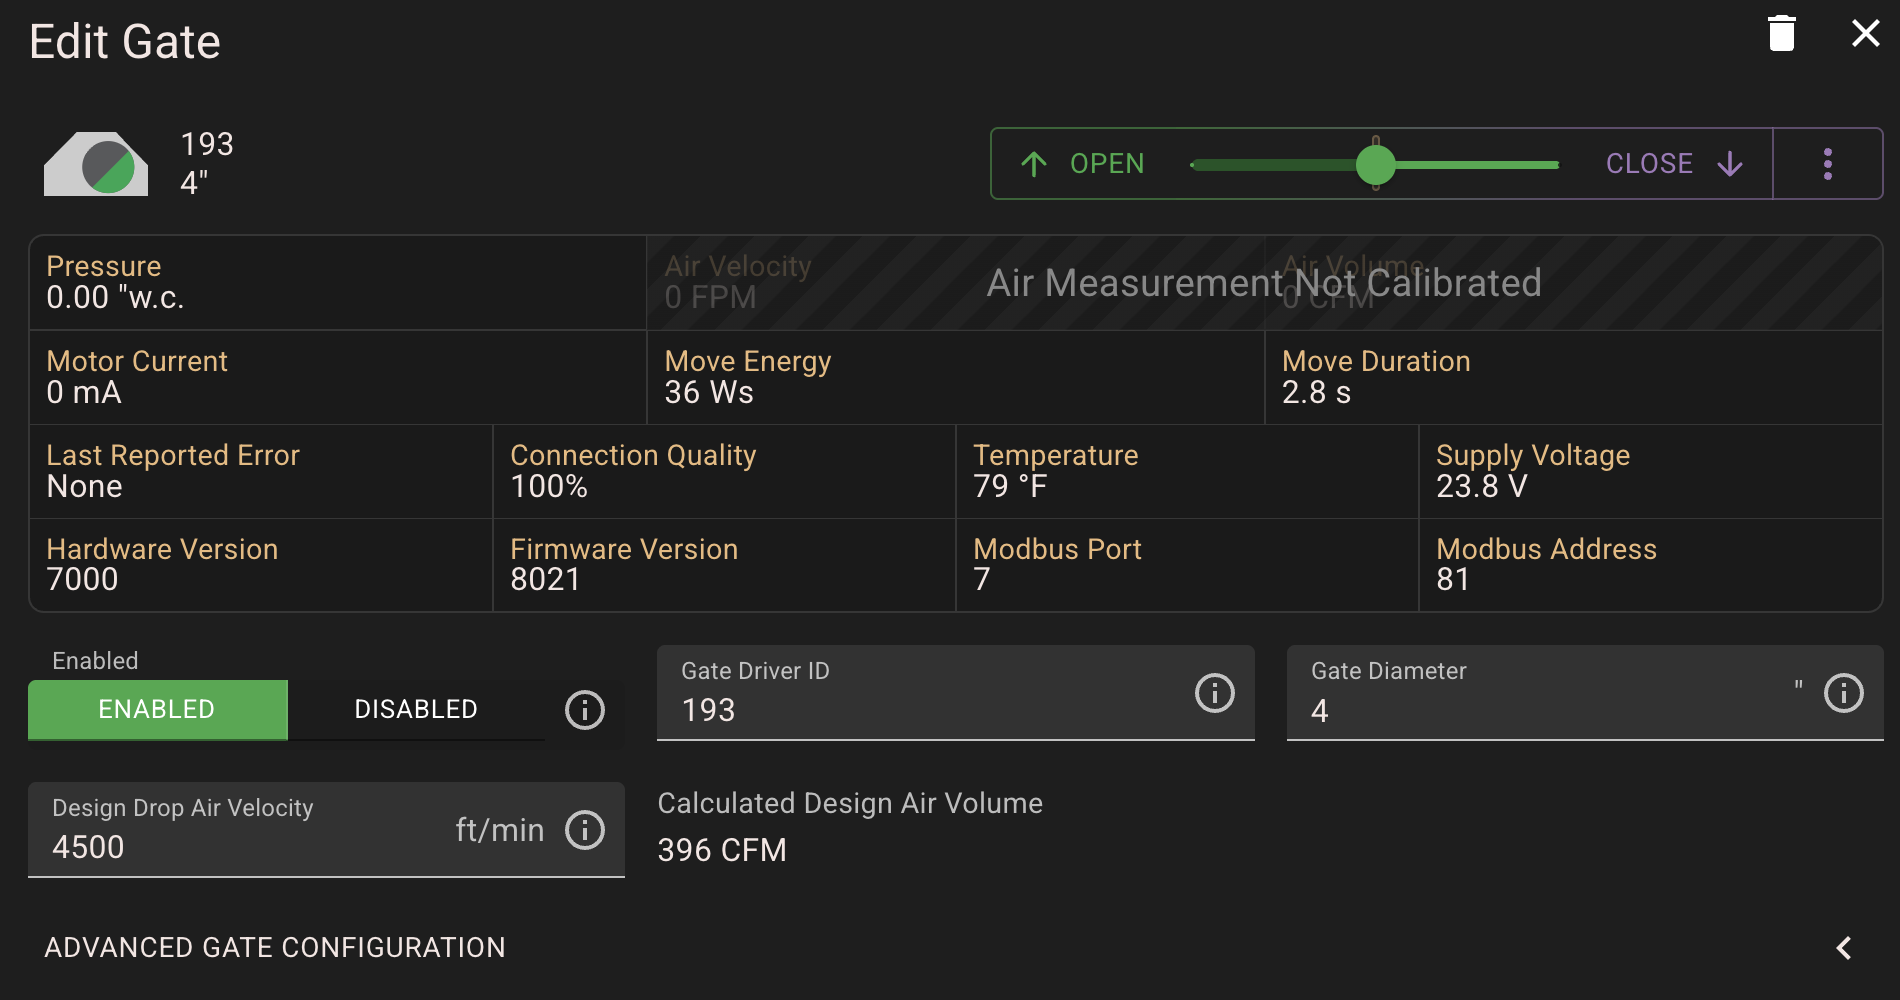The height and width of the screenshot is (1000, 1900).
Task: Delete gate using trash icon
Action: tap(1781, 34)
